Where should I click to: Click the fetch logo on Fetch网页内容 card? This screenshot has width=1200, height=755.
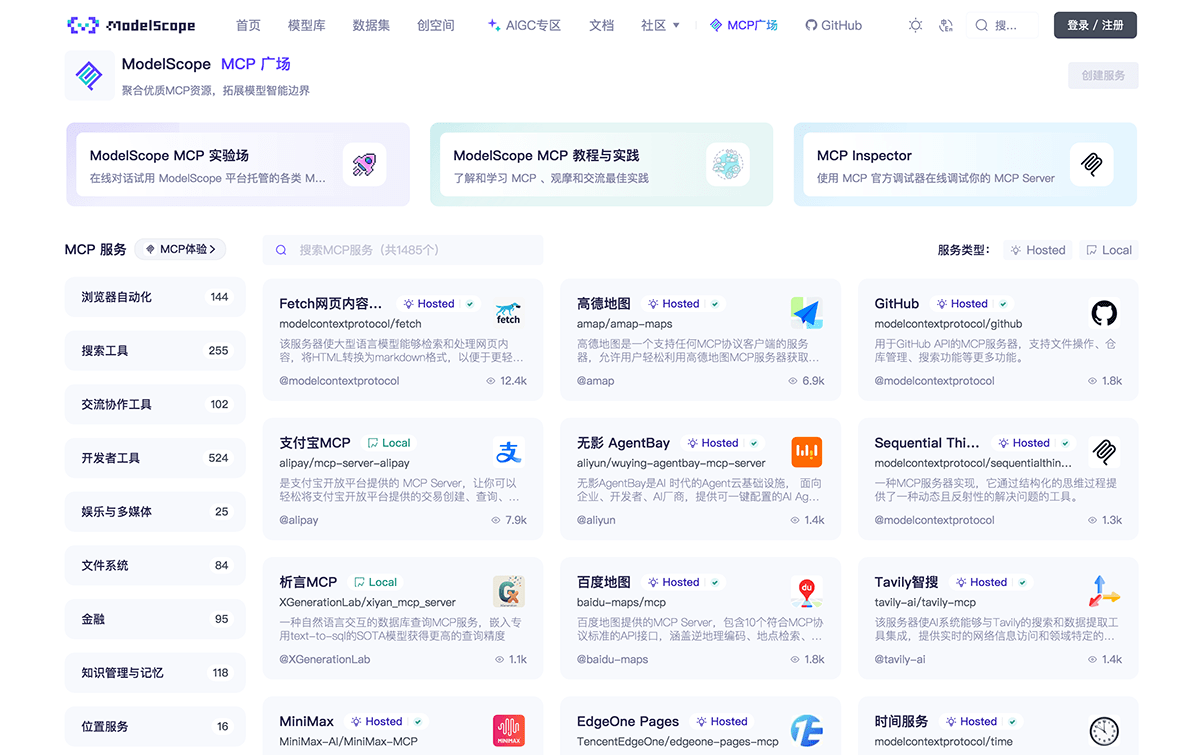(508, 313)
